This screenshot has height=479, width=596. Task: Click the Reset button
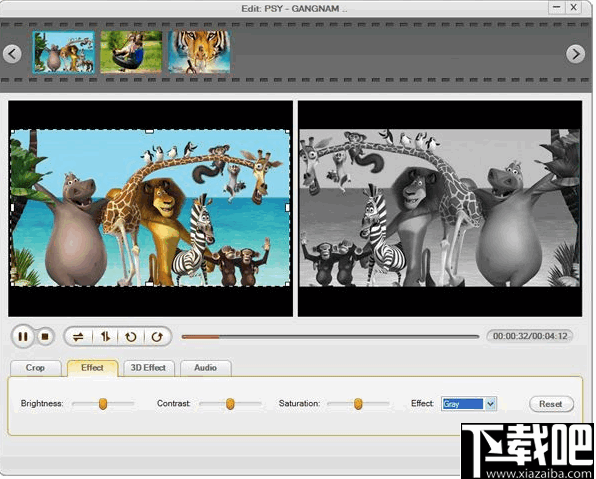point(551,404)
